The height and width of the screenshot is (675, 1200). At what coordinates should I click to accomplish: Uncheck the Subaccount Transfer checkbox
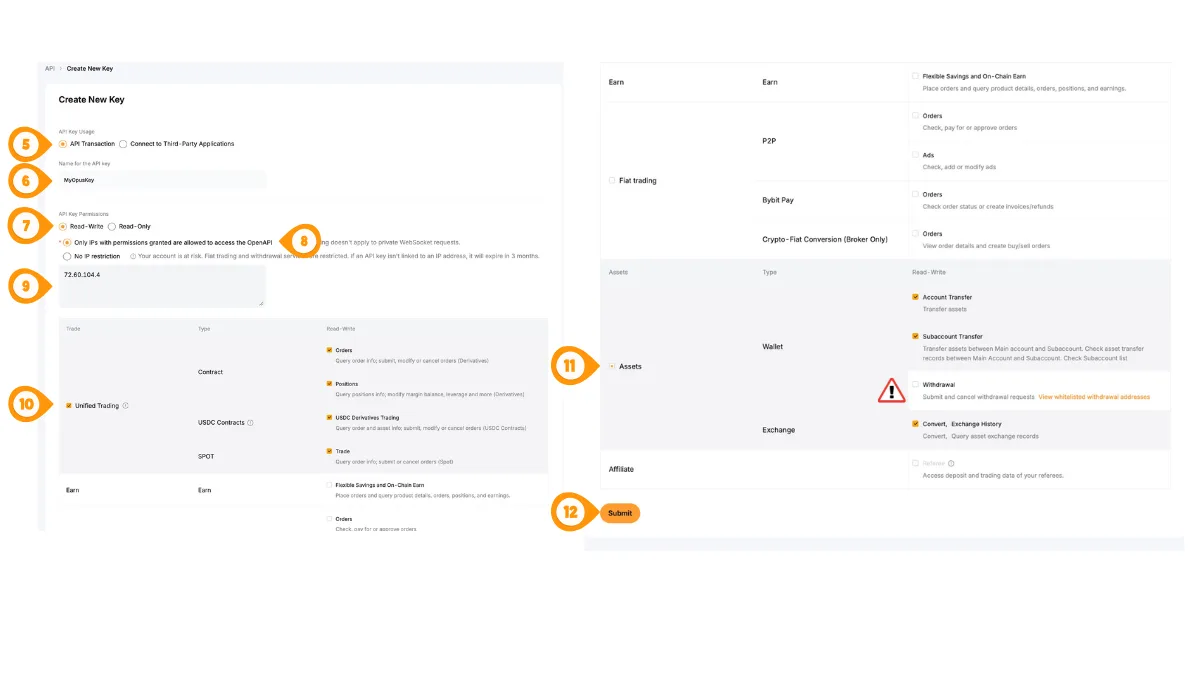click(x=915, y=337)
